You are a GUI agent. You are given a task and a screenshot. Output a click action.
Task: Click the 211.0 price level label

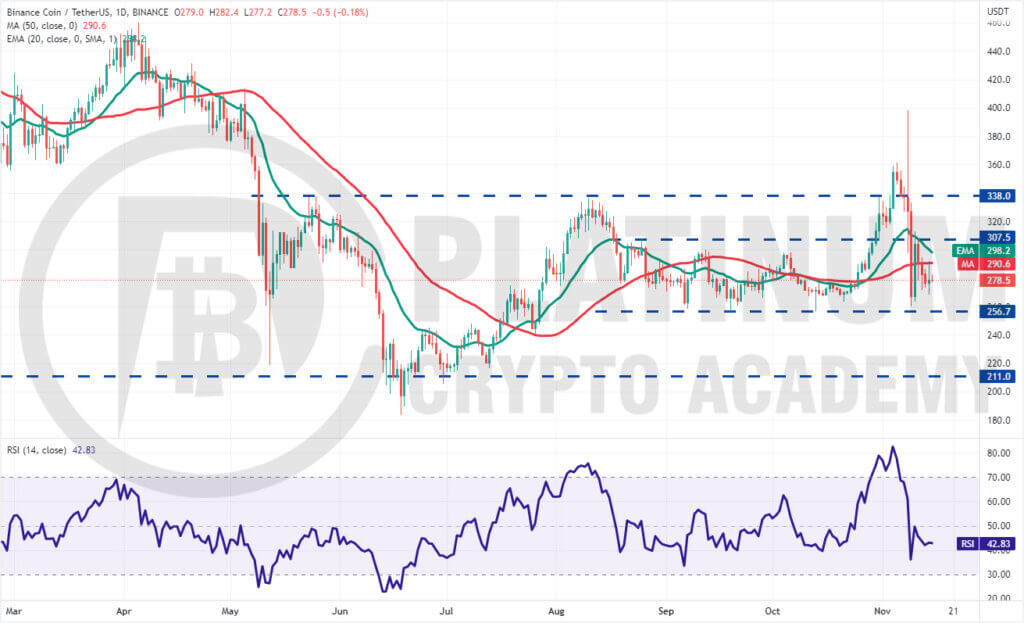[x=997, y=377]
